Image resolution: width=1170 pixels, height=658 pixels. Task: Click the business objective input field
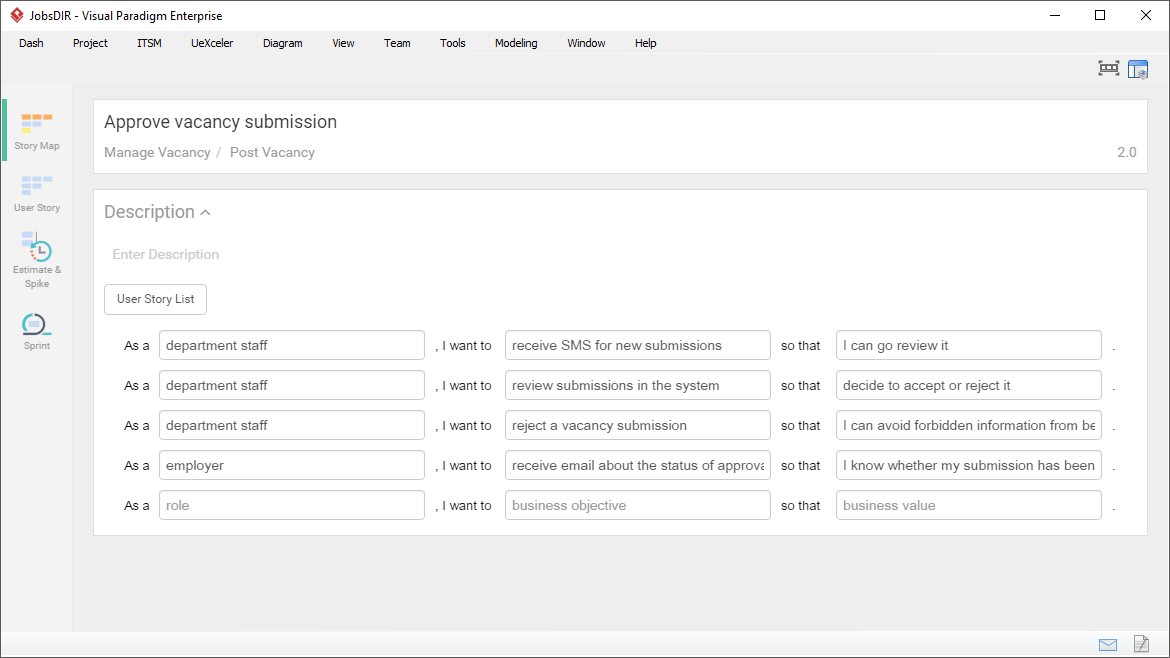637,505
